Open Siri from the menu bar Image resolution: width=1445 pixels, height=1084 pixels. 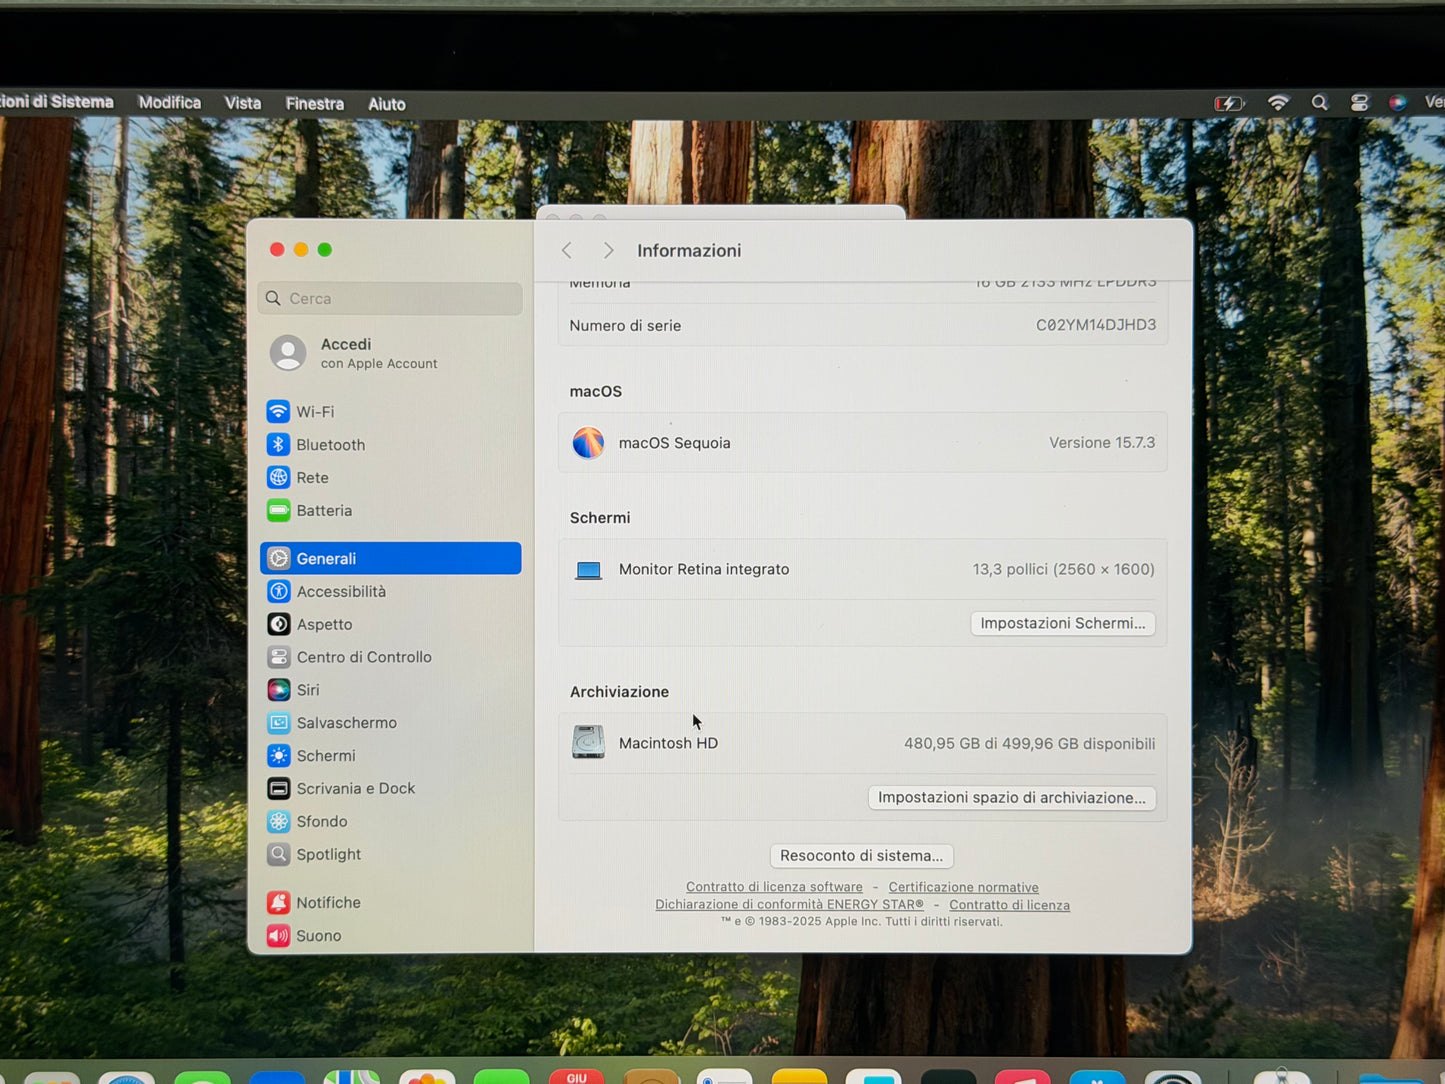click(x=1397, y=103)
